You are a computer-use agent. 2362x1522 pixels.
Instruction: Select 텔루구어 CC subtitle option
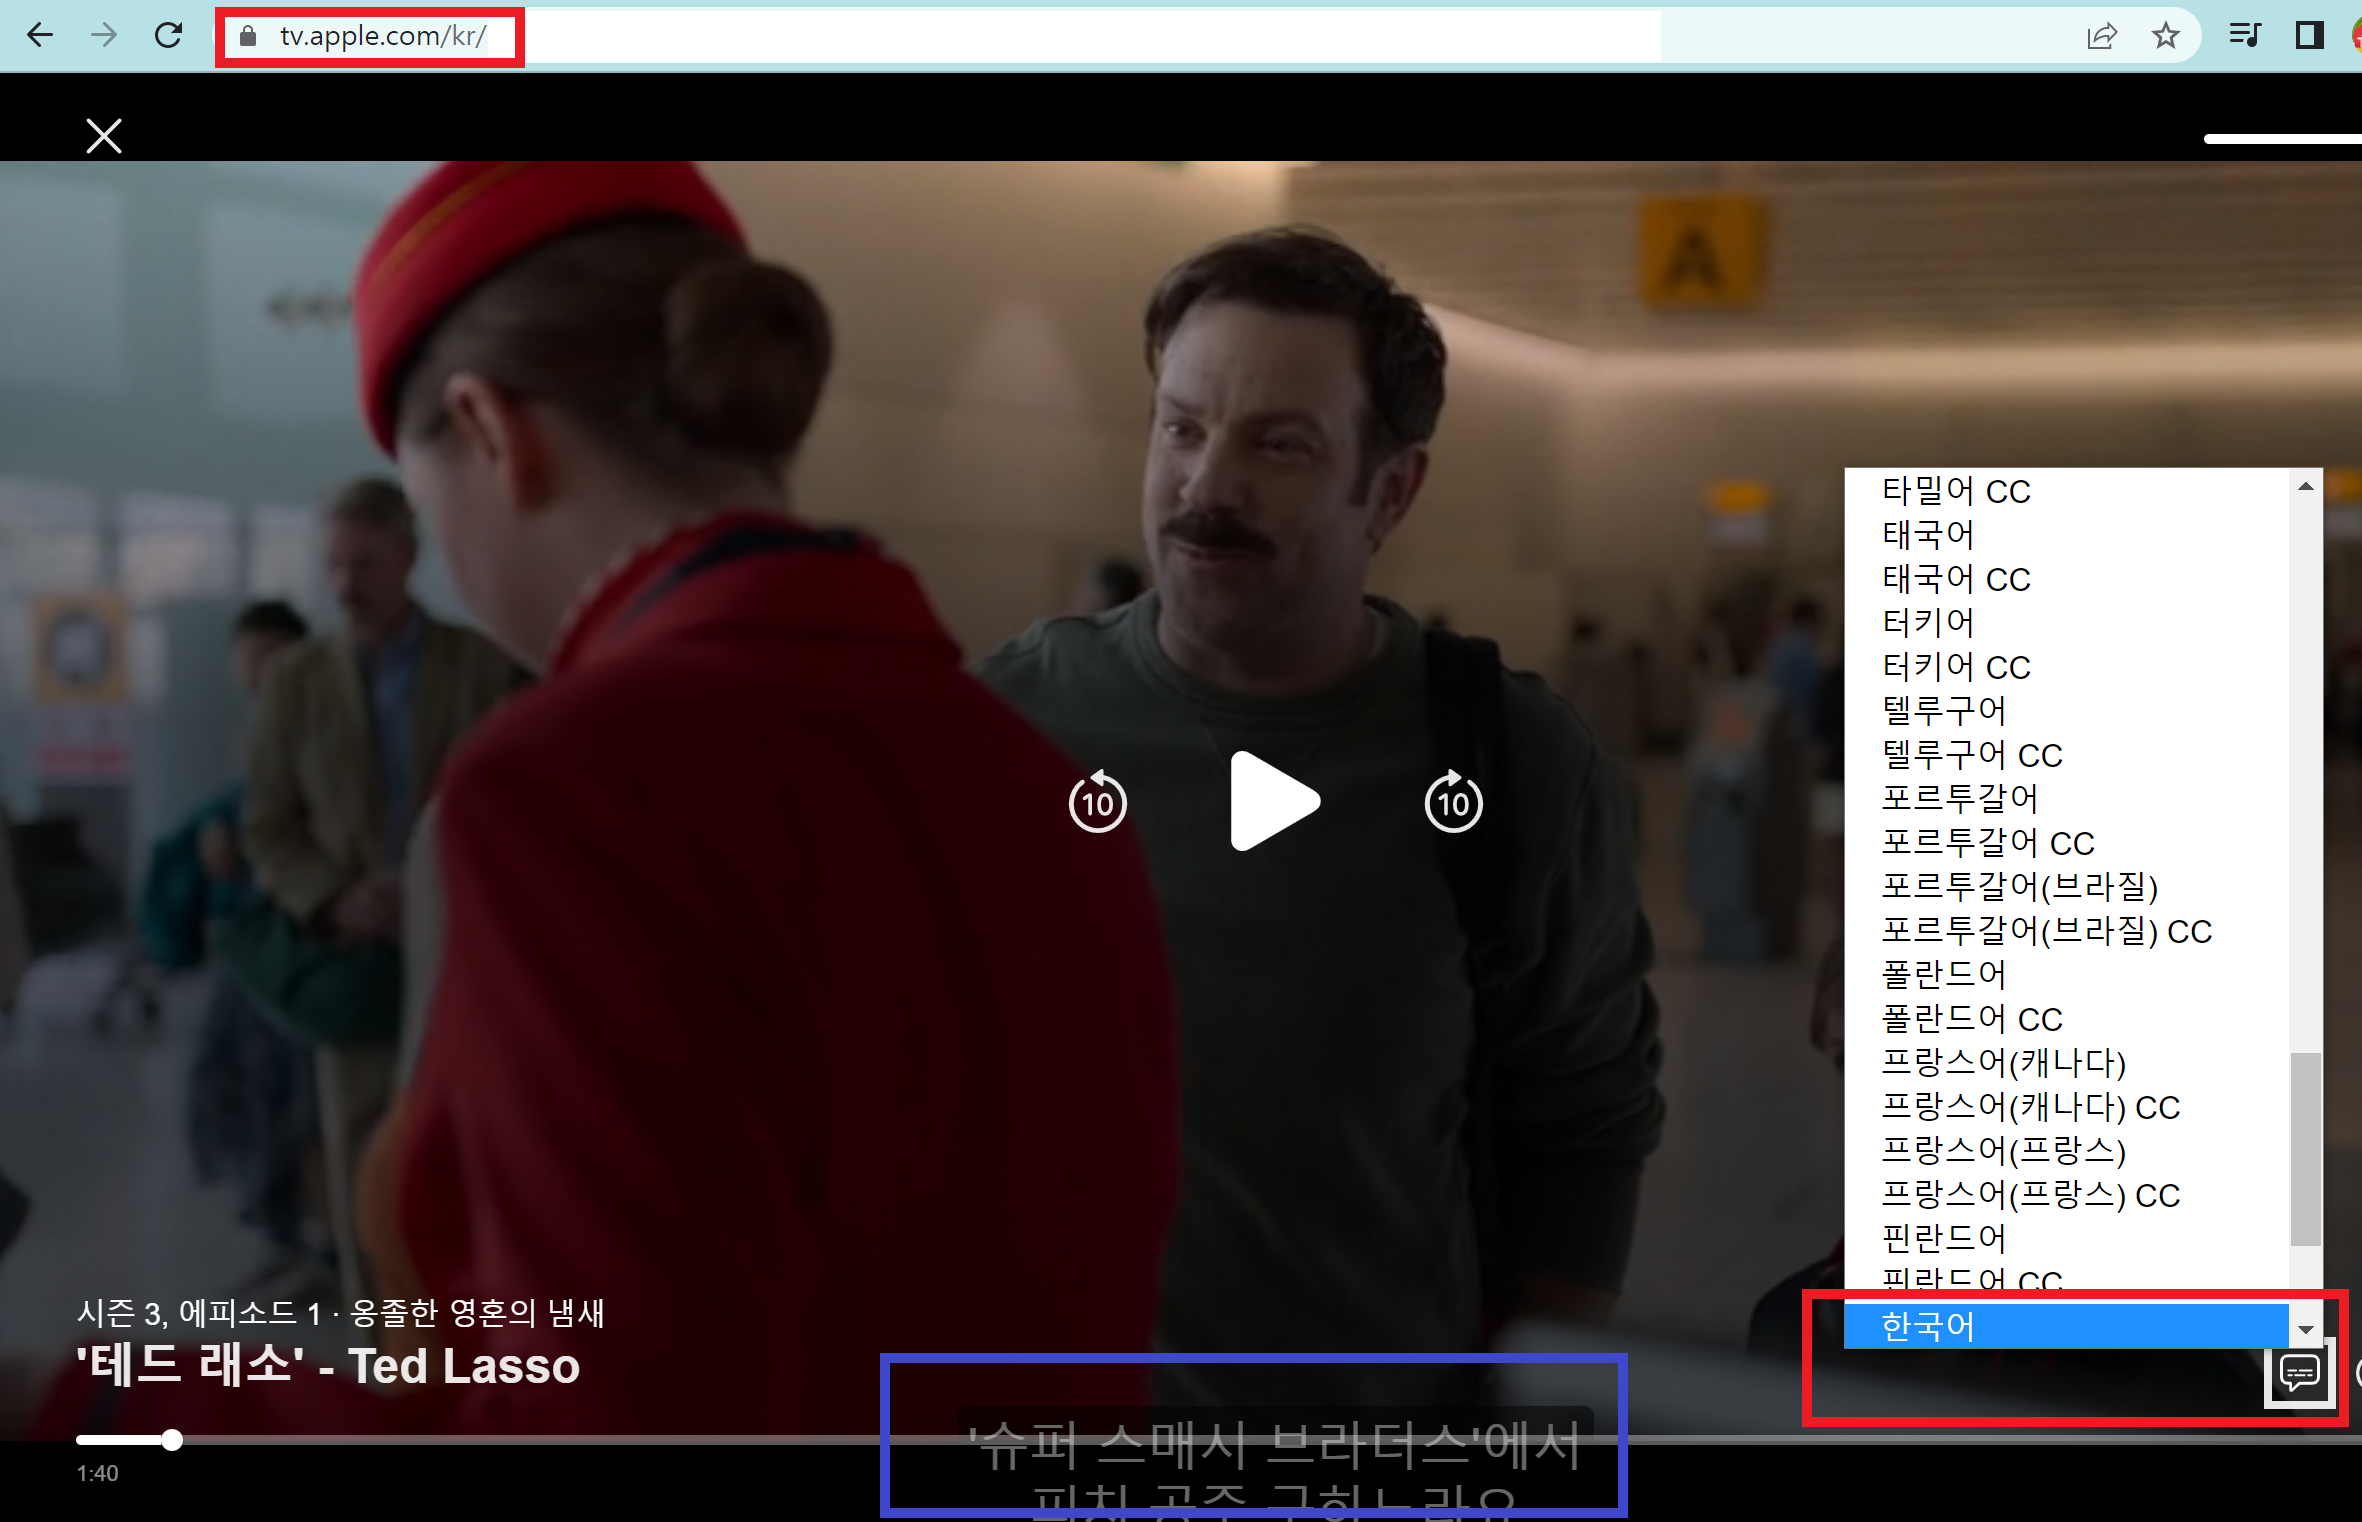pyautogui.click(x=2066, y=755)
